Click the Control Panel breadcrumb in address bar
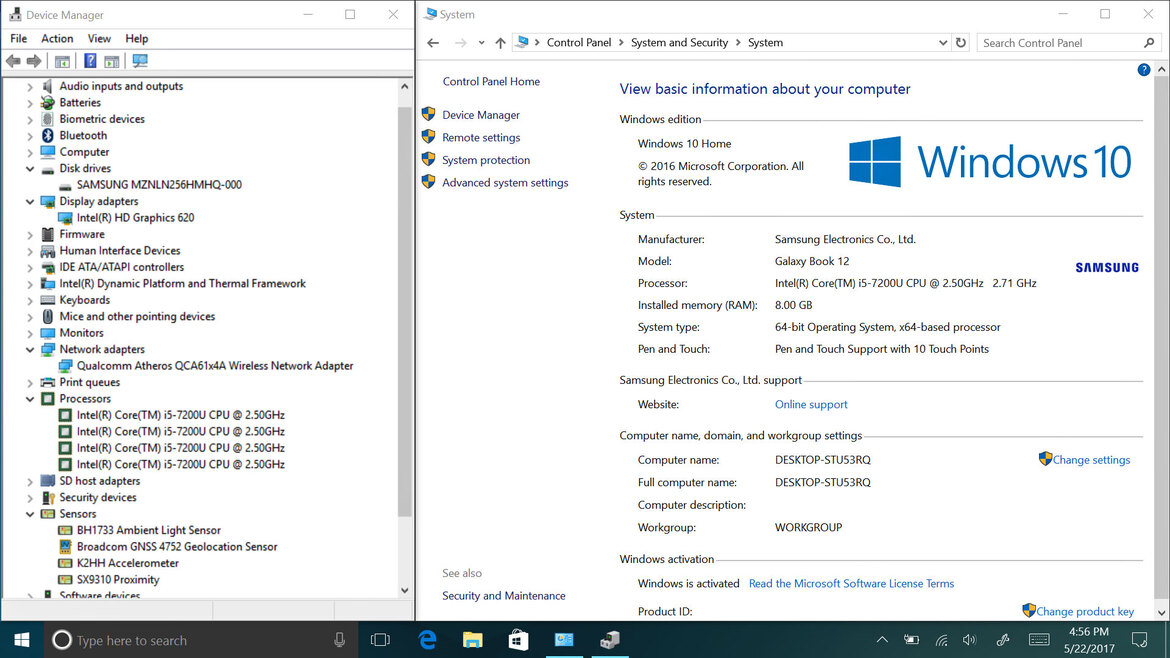Image resolution: width=1170 pixels, height=658 pixels. pyautogui.click(x=579, y=43)
